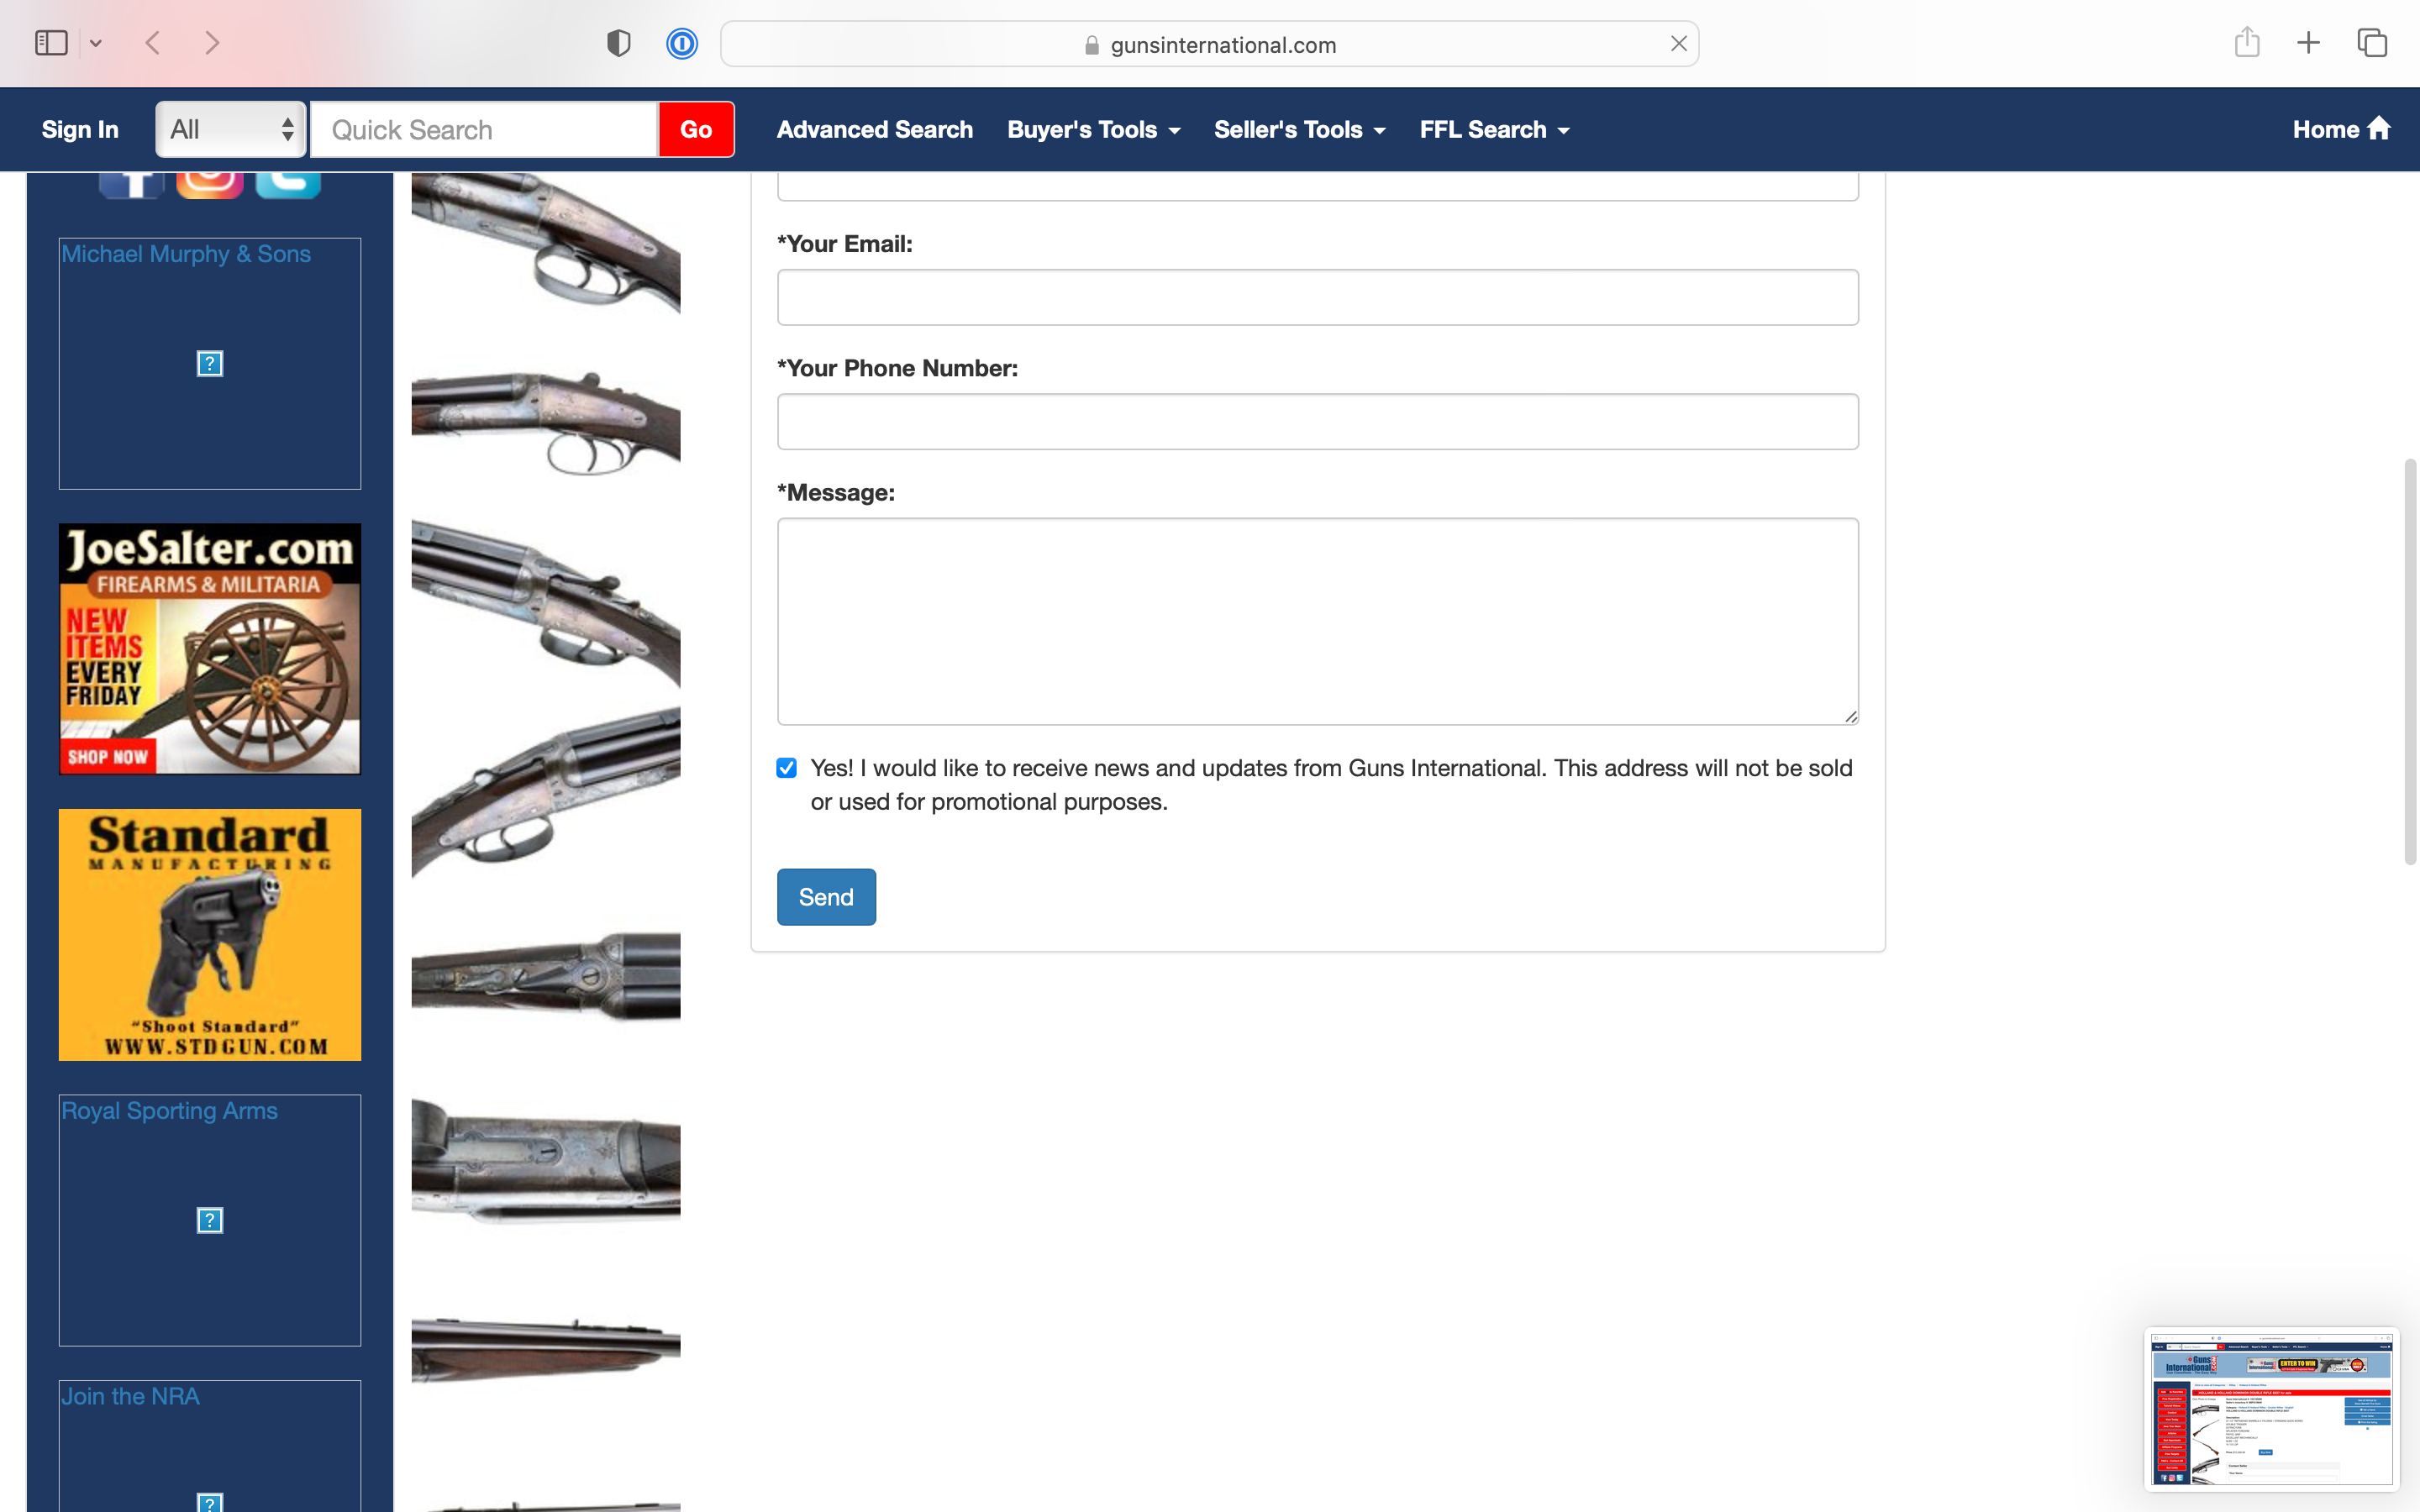Click the Standard Manufacturing ad banner
Viewport: 2420px width, 1512px height.
click(210, 935)
